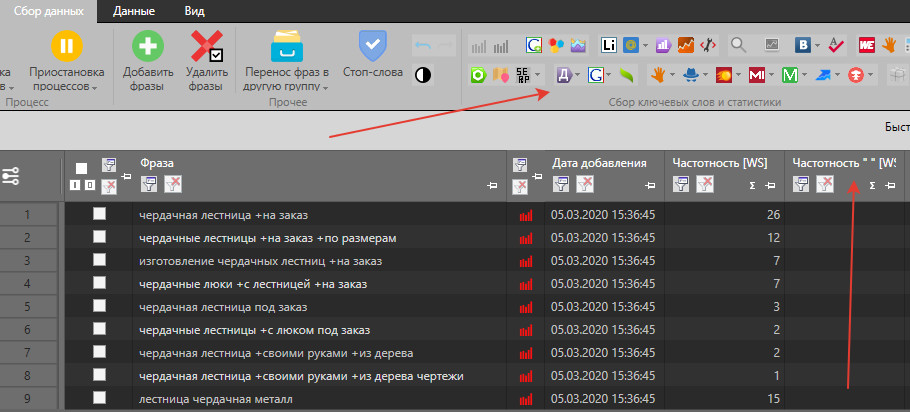
Task: Tick checkbox for чердачные люки +с лестницей row
Action: pyautogui.click(x=99, y=283)
